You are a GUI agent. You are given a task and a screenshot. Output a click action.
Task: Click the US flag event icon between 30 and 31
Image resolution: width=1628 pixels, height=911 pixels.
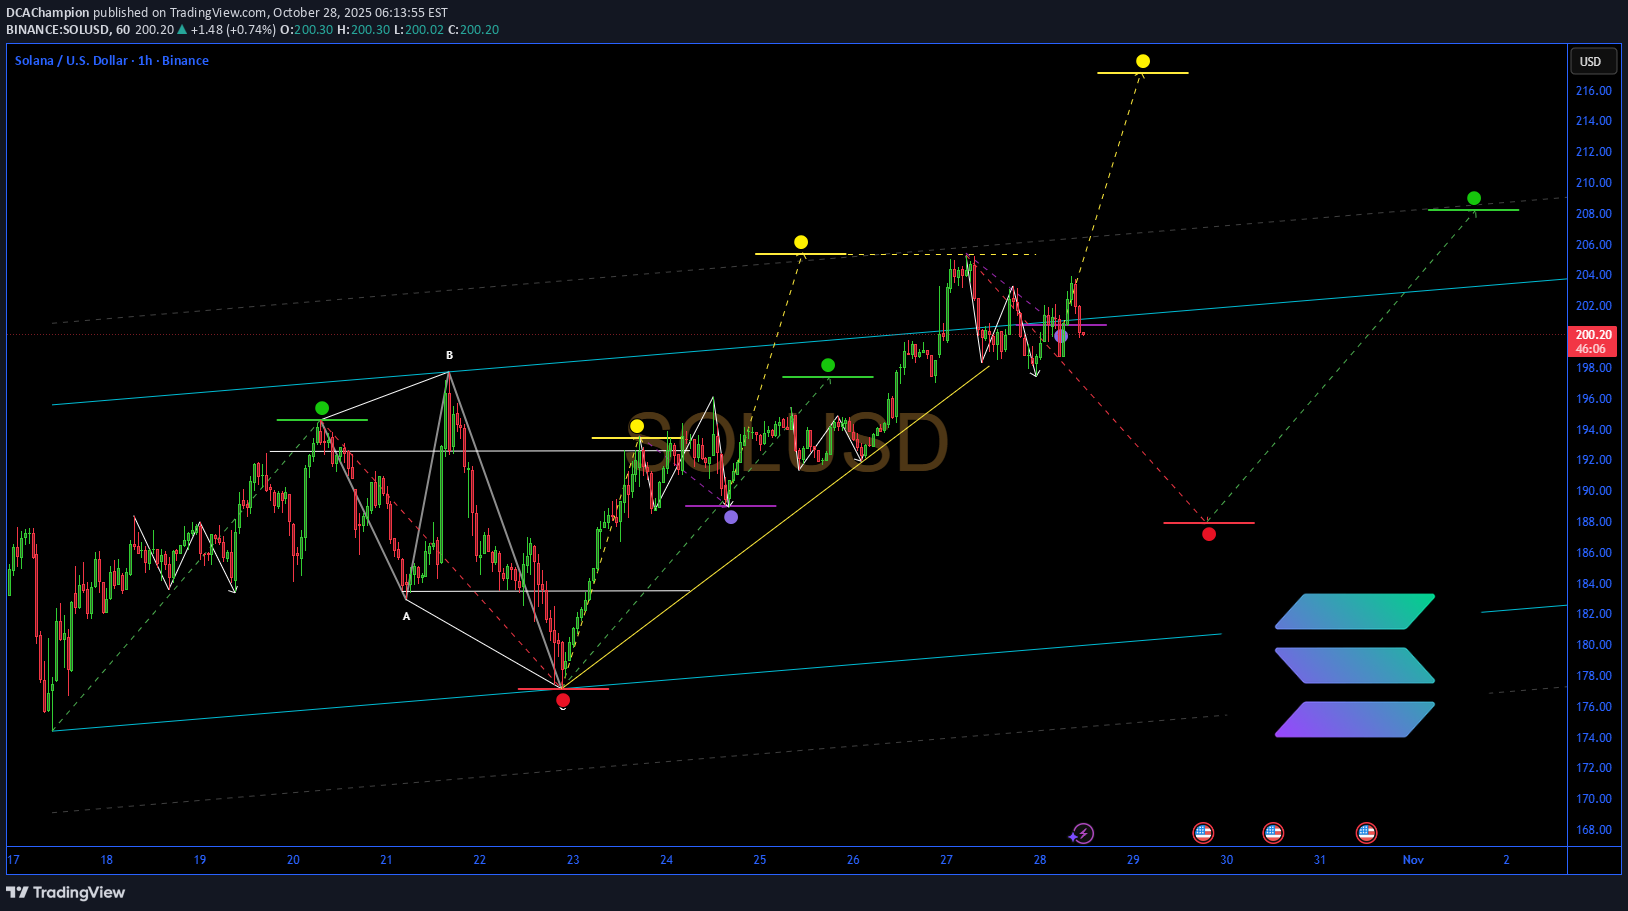[1273, 833]
